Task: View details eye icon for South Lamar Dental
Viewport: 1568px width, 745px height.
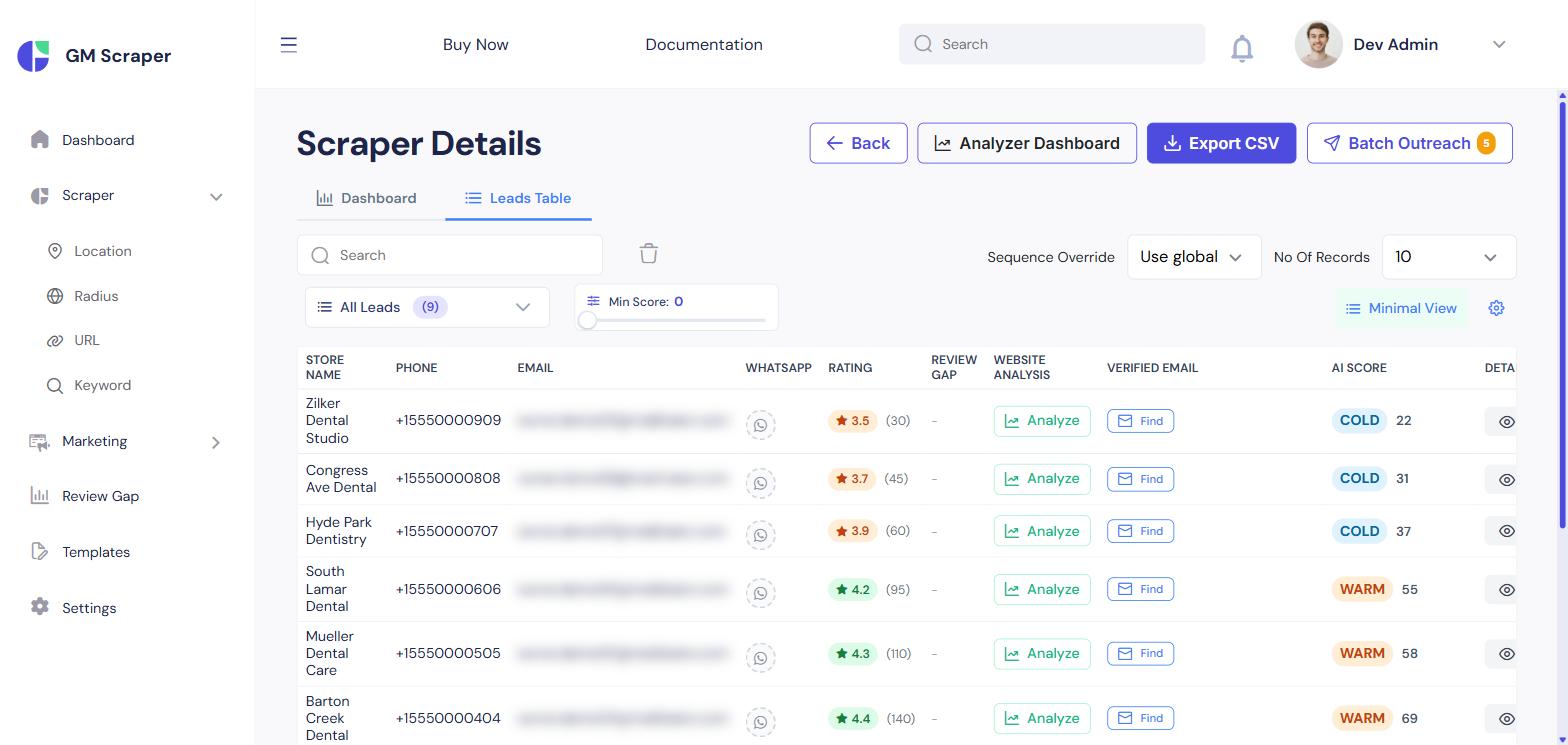Action: click(1506, 590)
